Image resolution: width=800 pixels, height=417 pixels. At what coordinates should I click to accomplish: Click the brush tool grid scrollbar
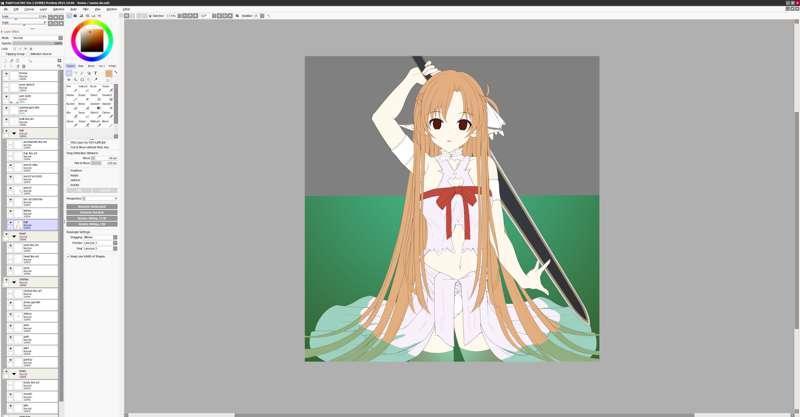116,104
